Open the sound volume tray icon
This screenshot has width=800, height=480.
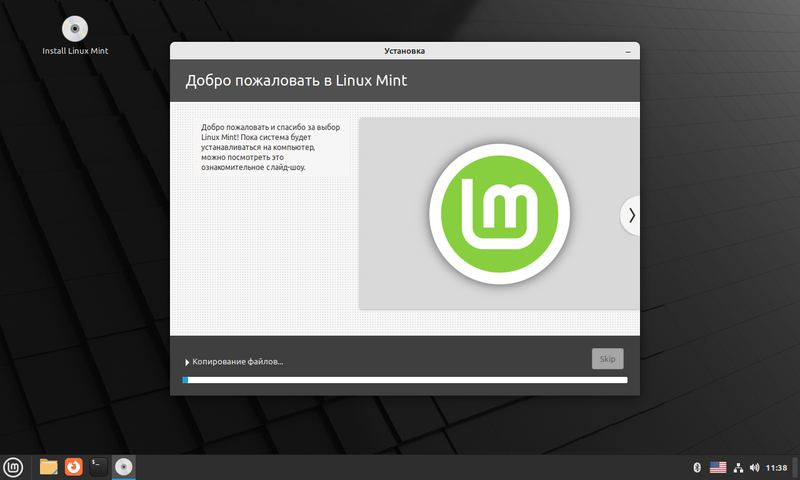pos(755,467)
